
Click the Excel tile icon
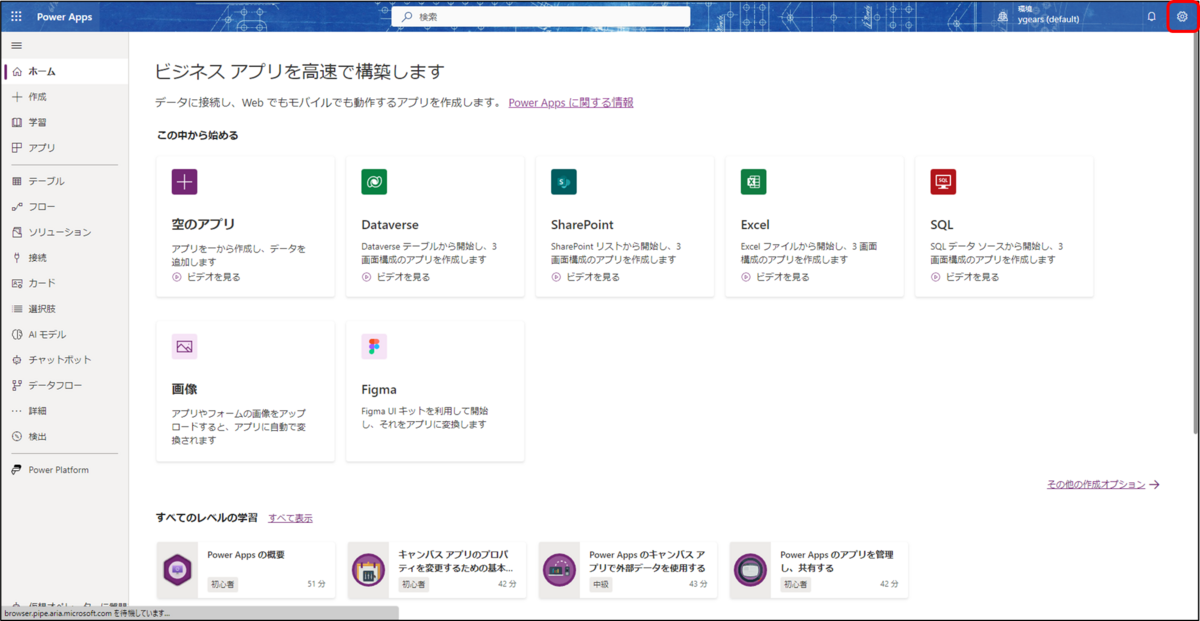(753, 181)
